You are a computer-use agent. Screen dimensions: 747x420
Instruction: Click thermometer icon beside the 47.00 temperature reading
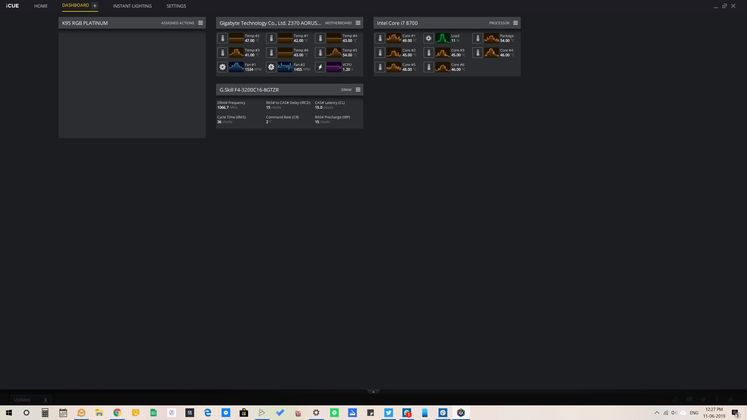pyautogui.click(x=222, y=38)
